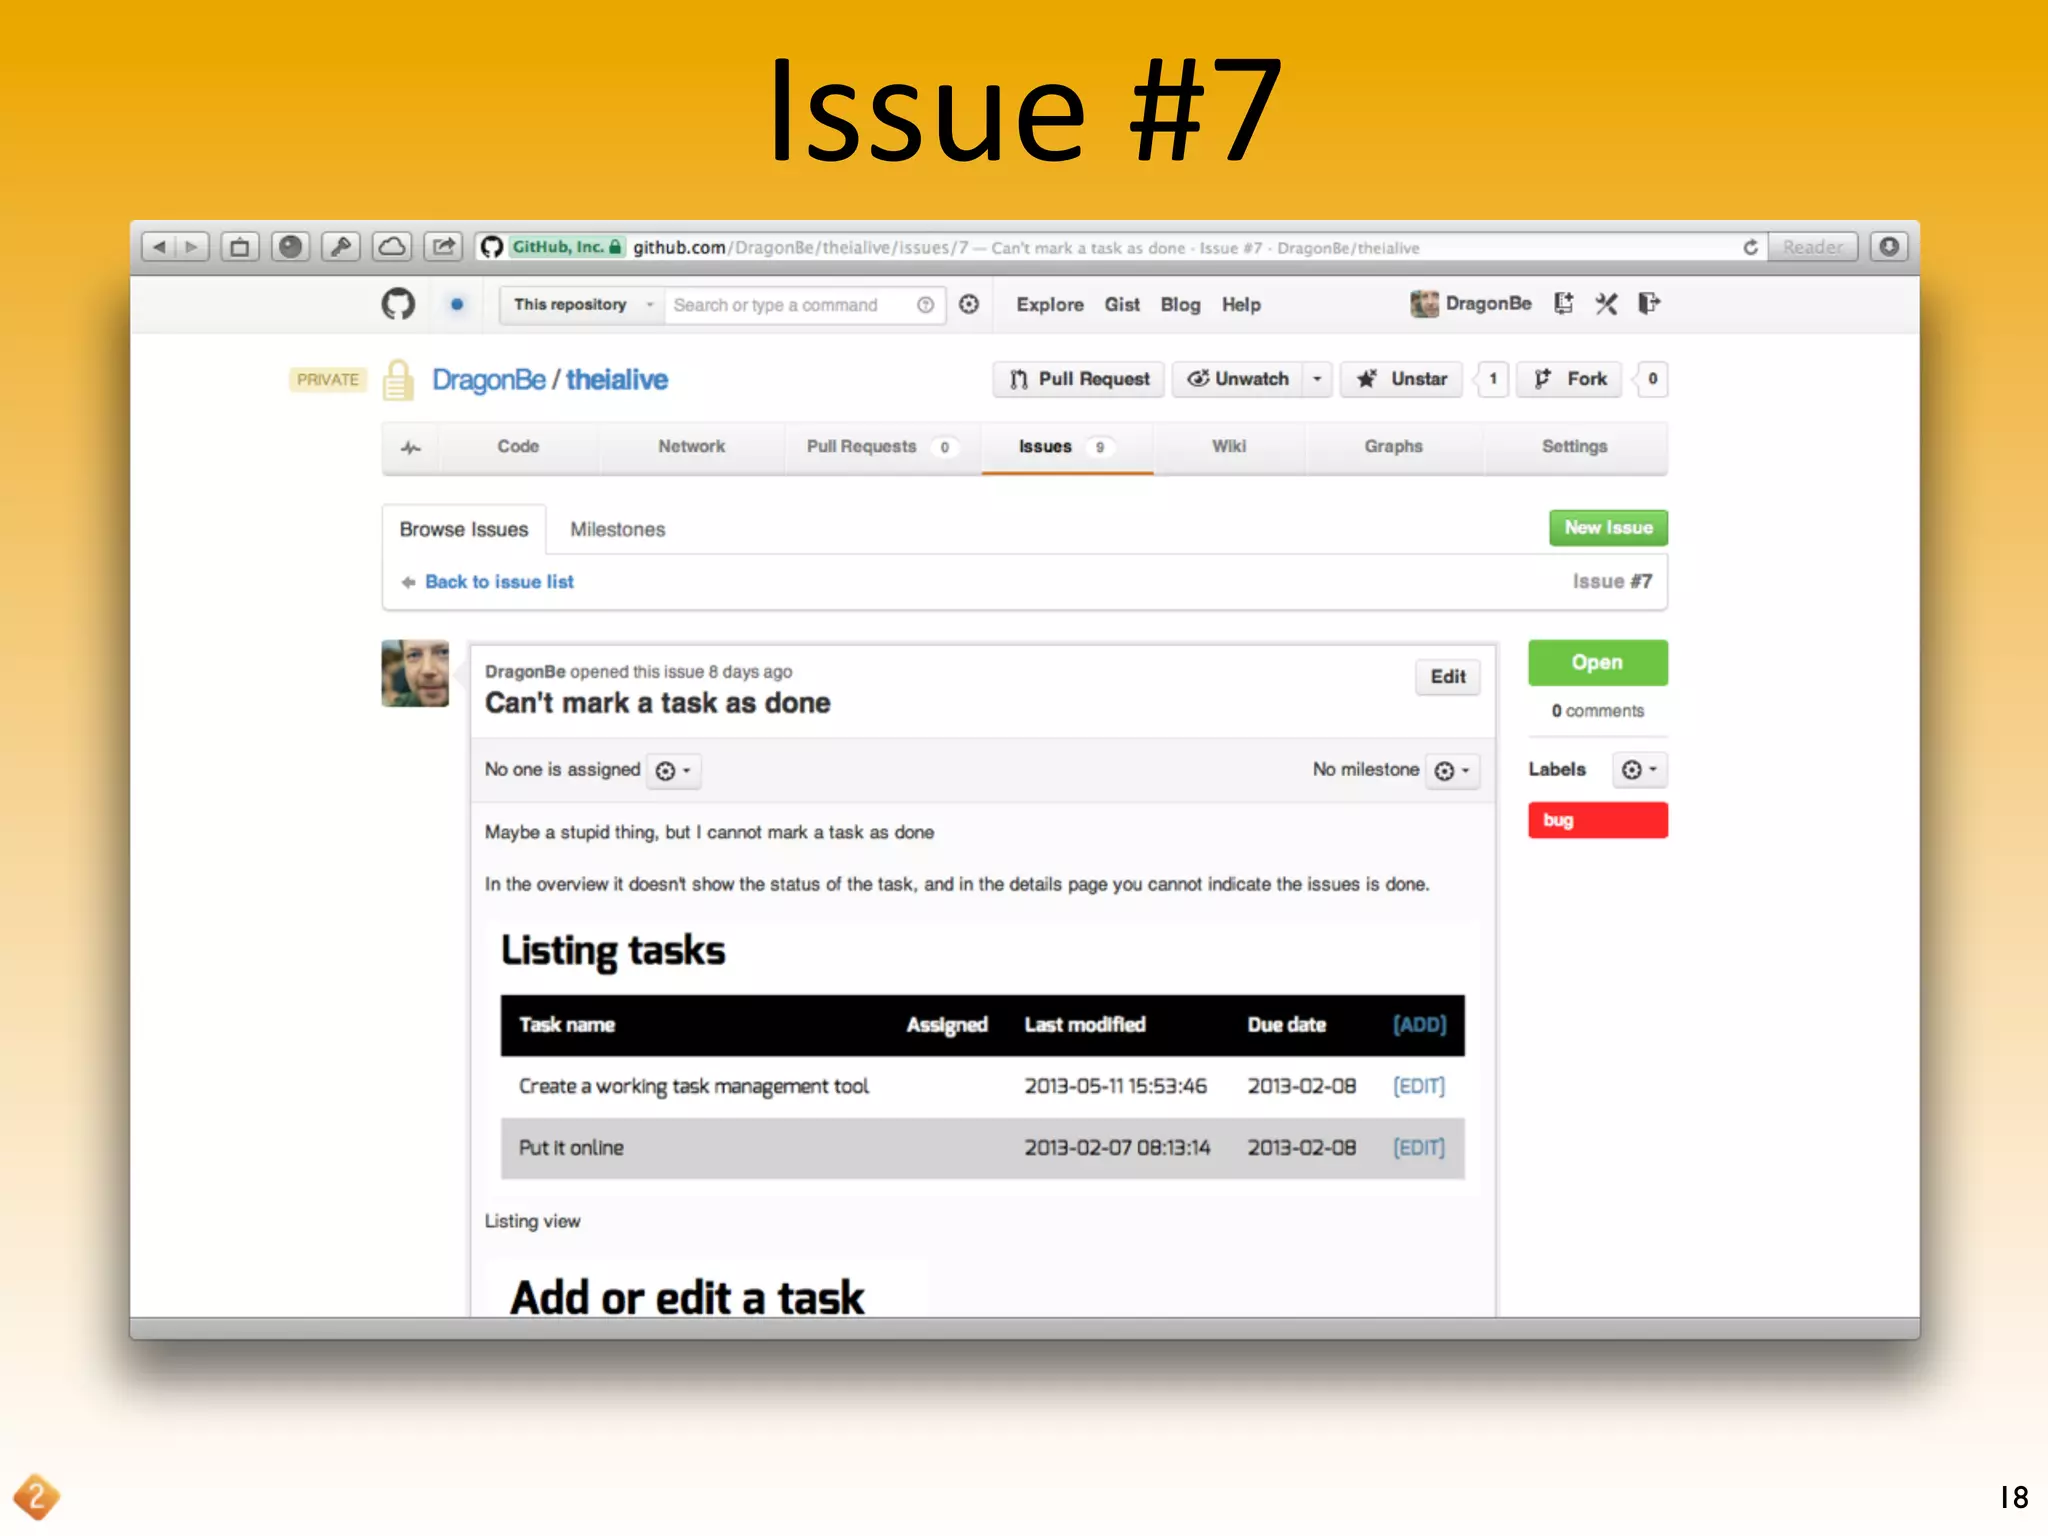Image resolution: width=2048 pixels, height=1536 pixels.
Task: Open account settings tools icon
Action: click(x=1606, y=304)
